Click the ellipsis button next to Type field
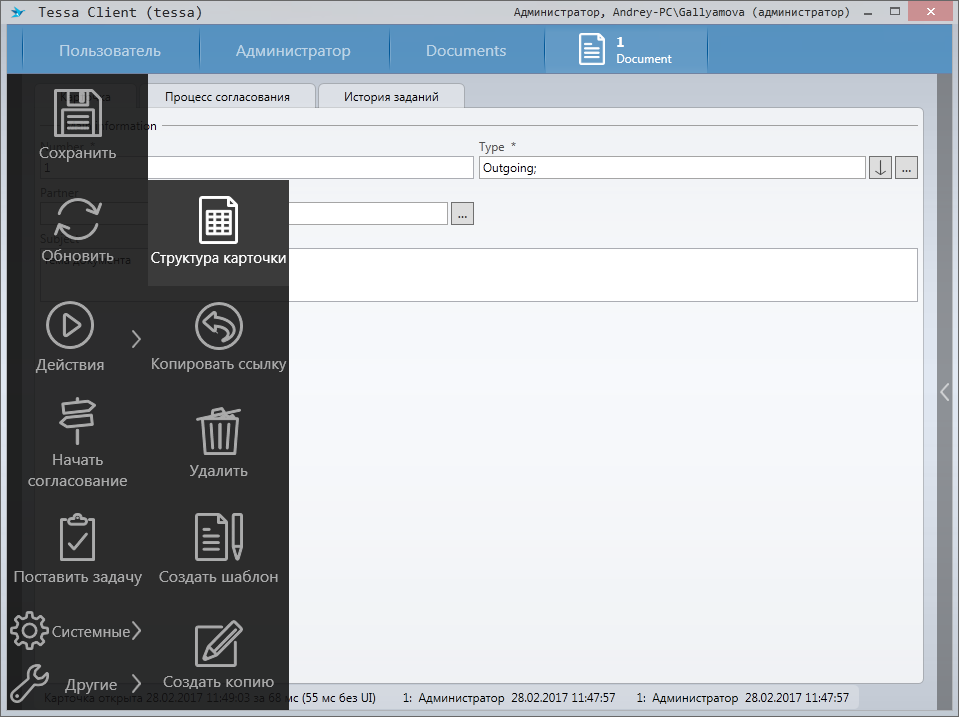This screenshot has width=959, height=717. coord(906,168)
